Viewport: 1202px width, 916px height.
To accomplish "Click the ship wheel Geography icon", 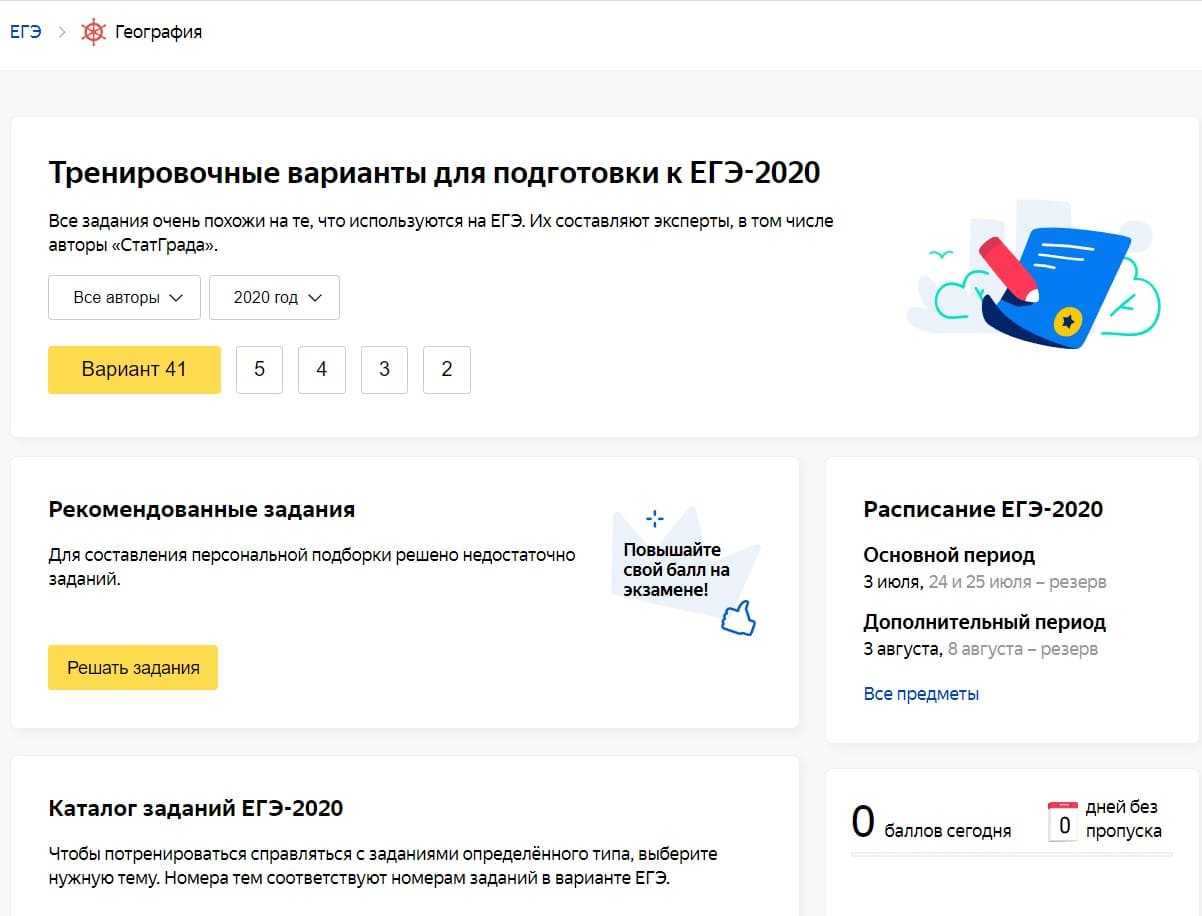I will coord(93,32).
